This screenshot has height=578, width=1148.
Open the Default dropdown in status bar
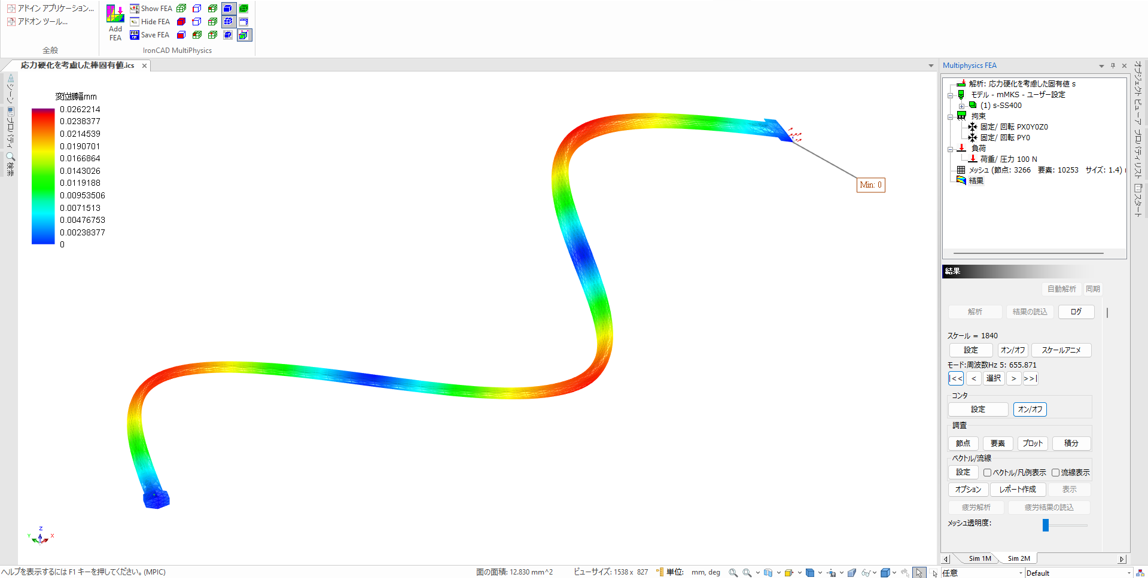(x=1080, y=573)
